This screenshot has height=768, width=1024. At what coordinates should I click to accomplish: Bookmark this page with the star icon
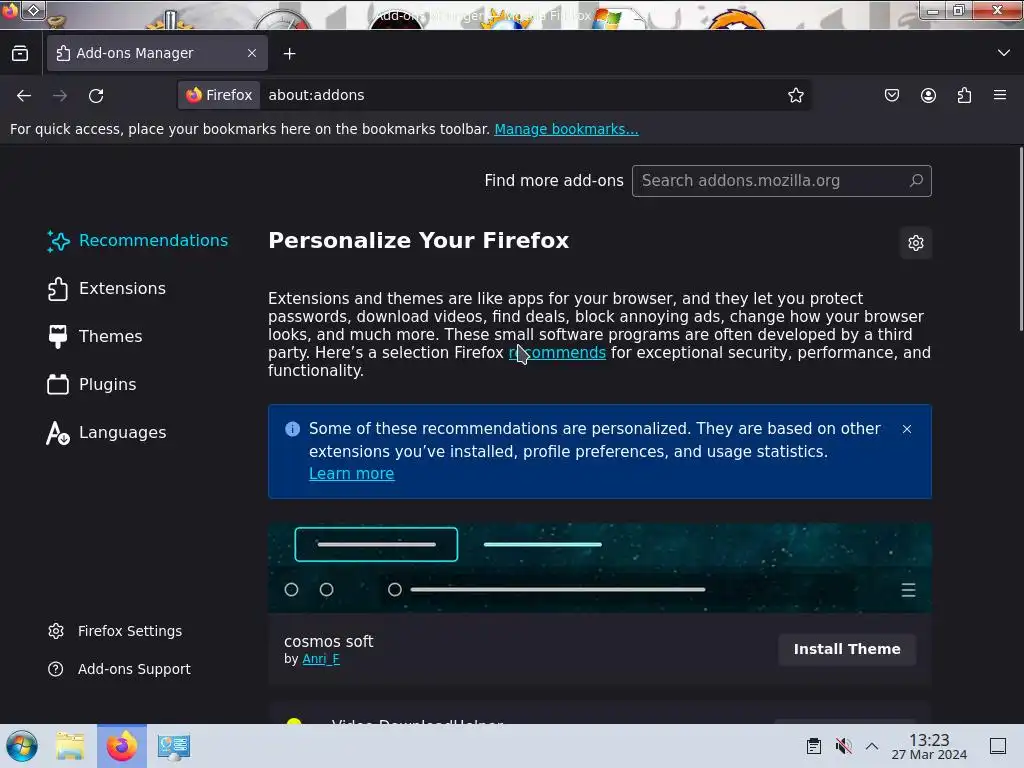(x=795, y=95)
